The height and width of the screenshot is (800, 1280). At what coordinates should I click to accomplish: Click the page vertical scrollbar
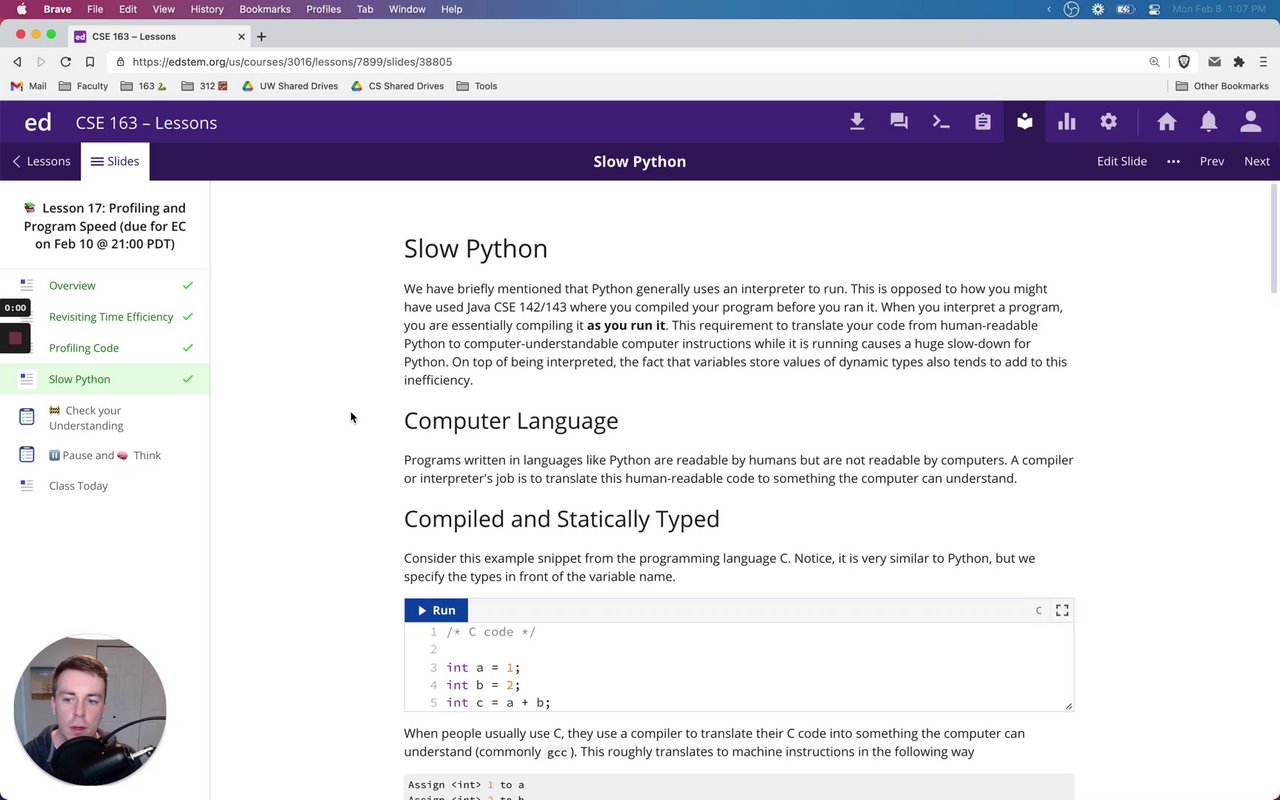1274,240
